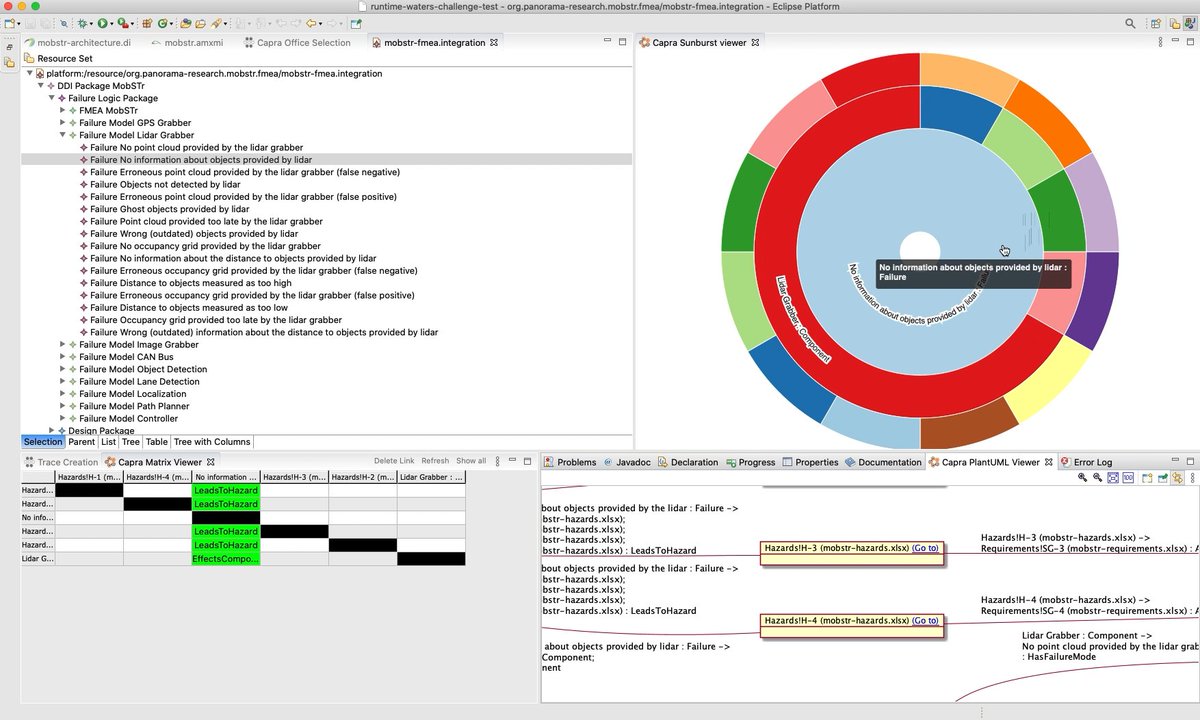Zoom in the PlantUML diagram
1200x720 pixels.
coord(1083,478)
